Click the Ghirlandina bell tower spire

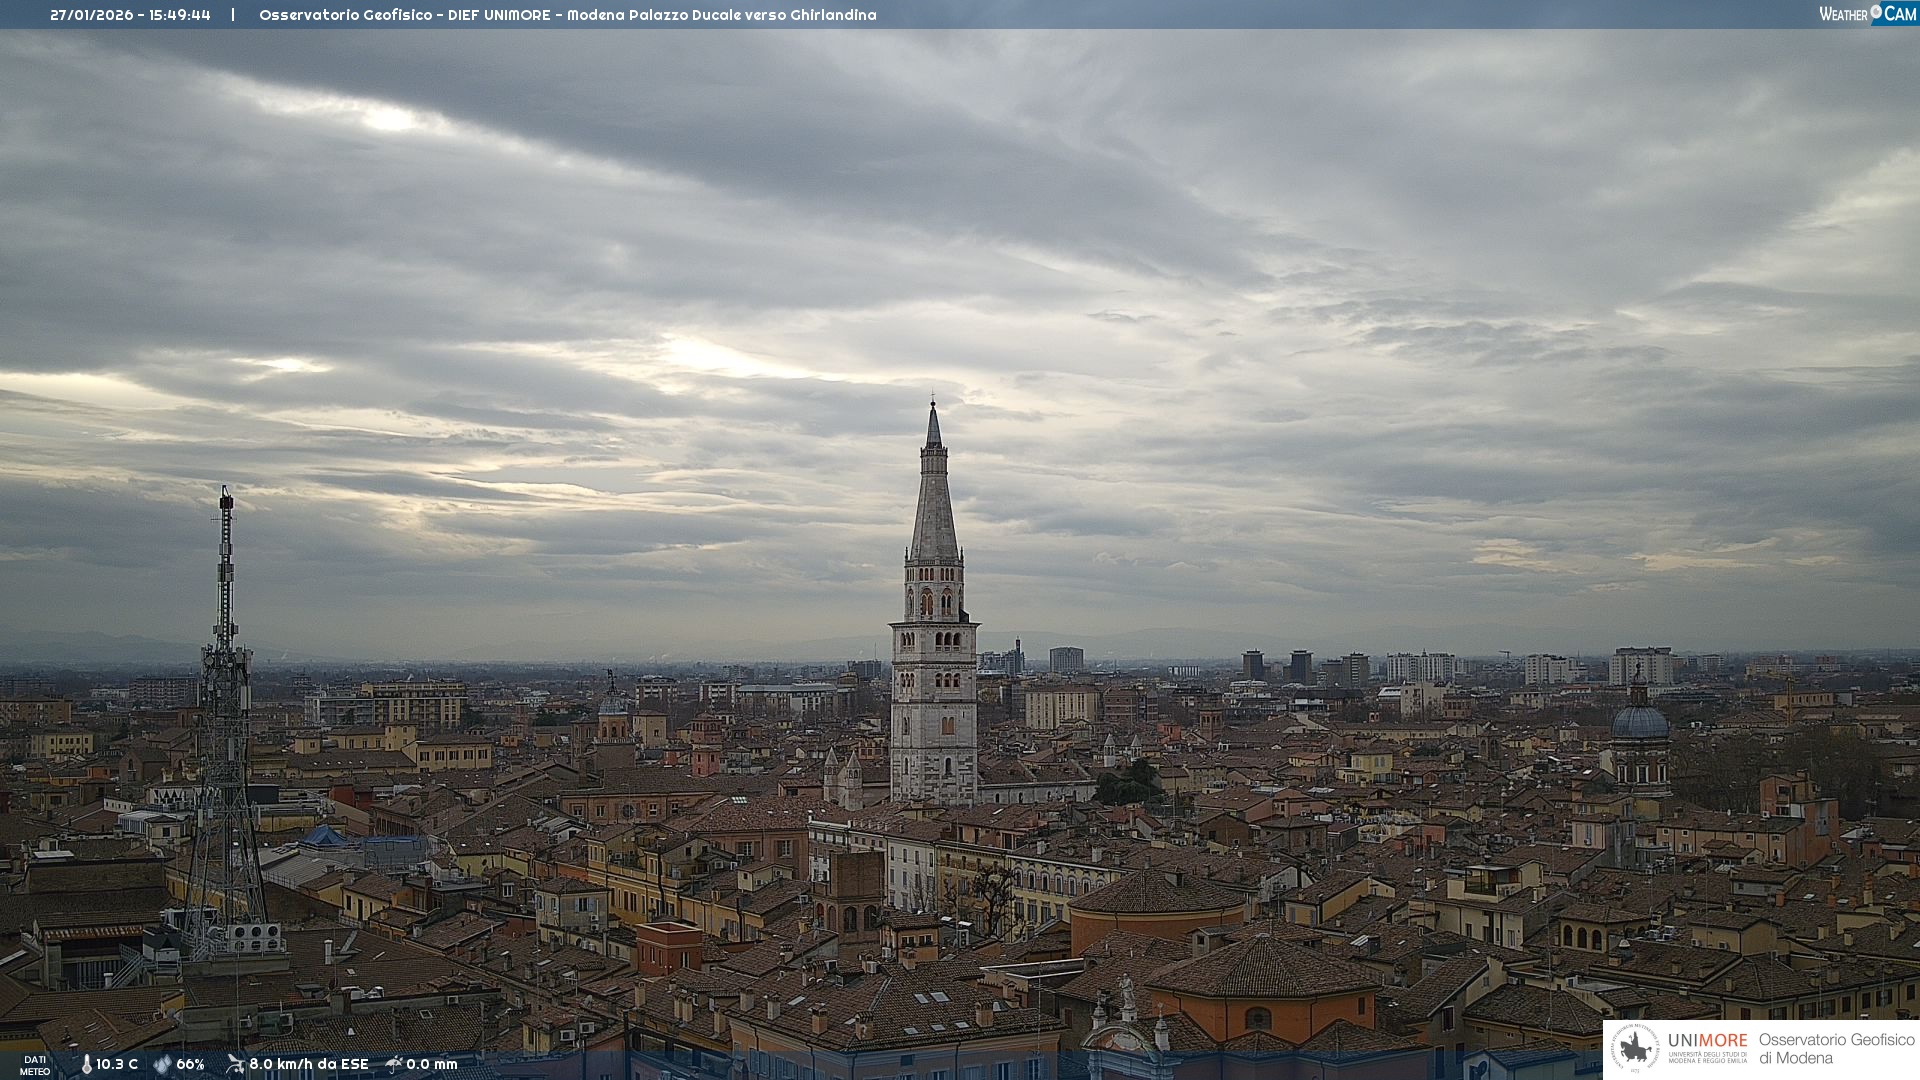tap(934, 500)
